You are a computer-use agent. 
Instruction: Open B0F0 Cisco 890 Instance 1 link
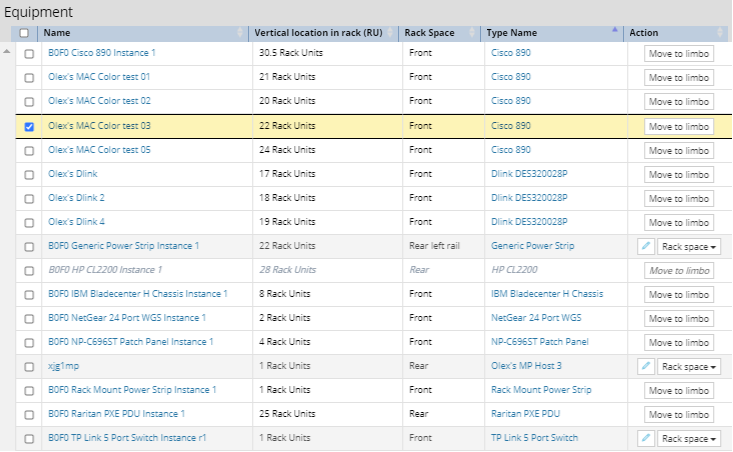101,53
